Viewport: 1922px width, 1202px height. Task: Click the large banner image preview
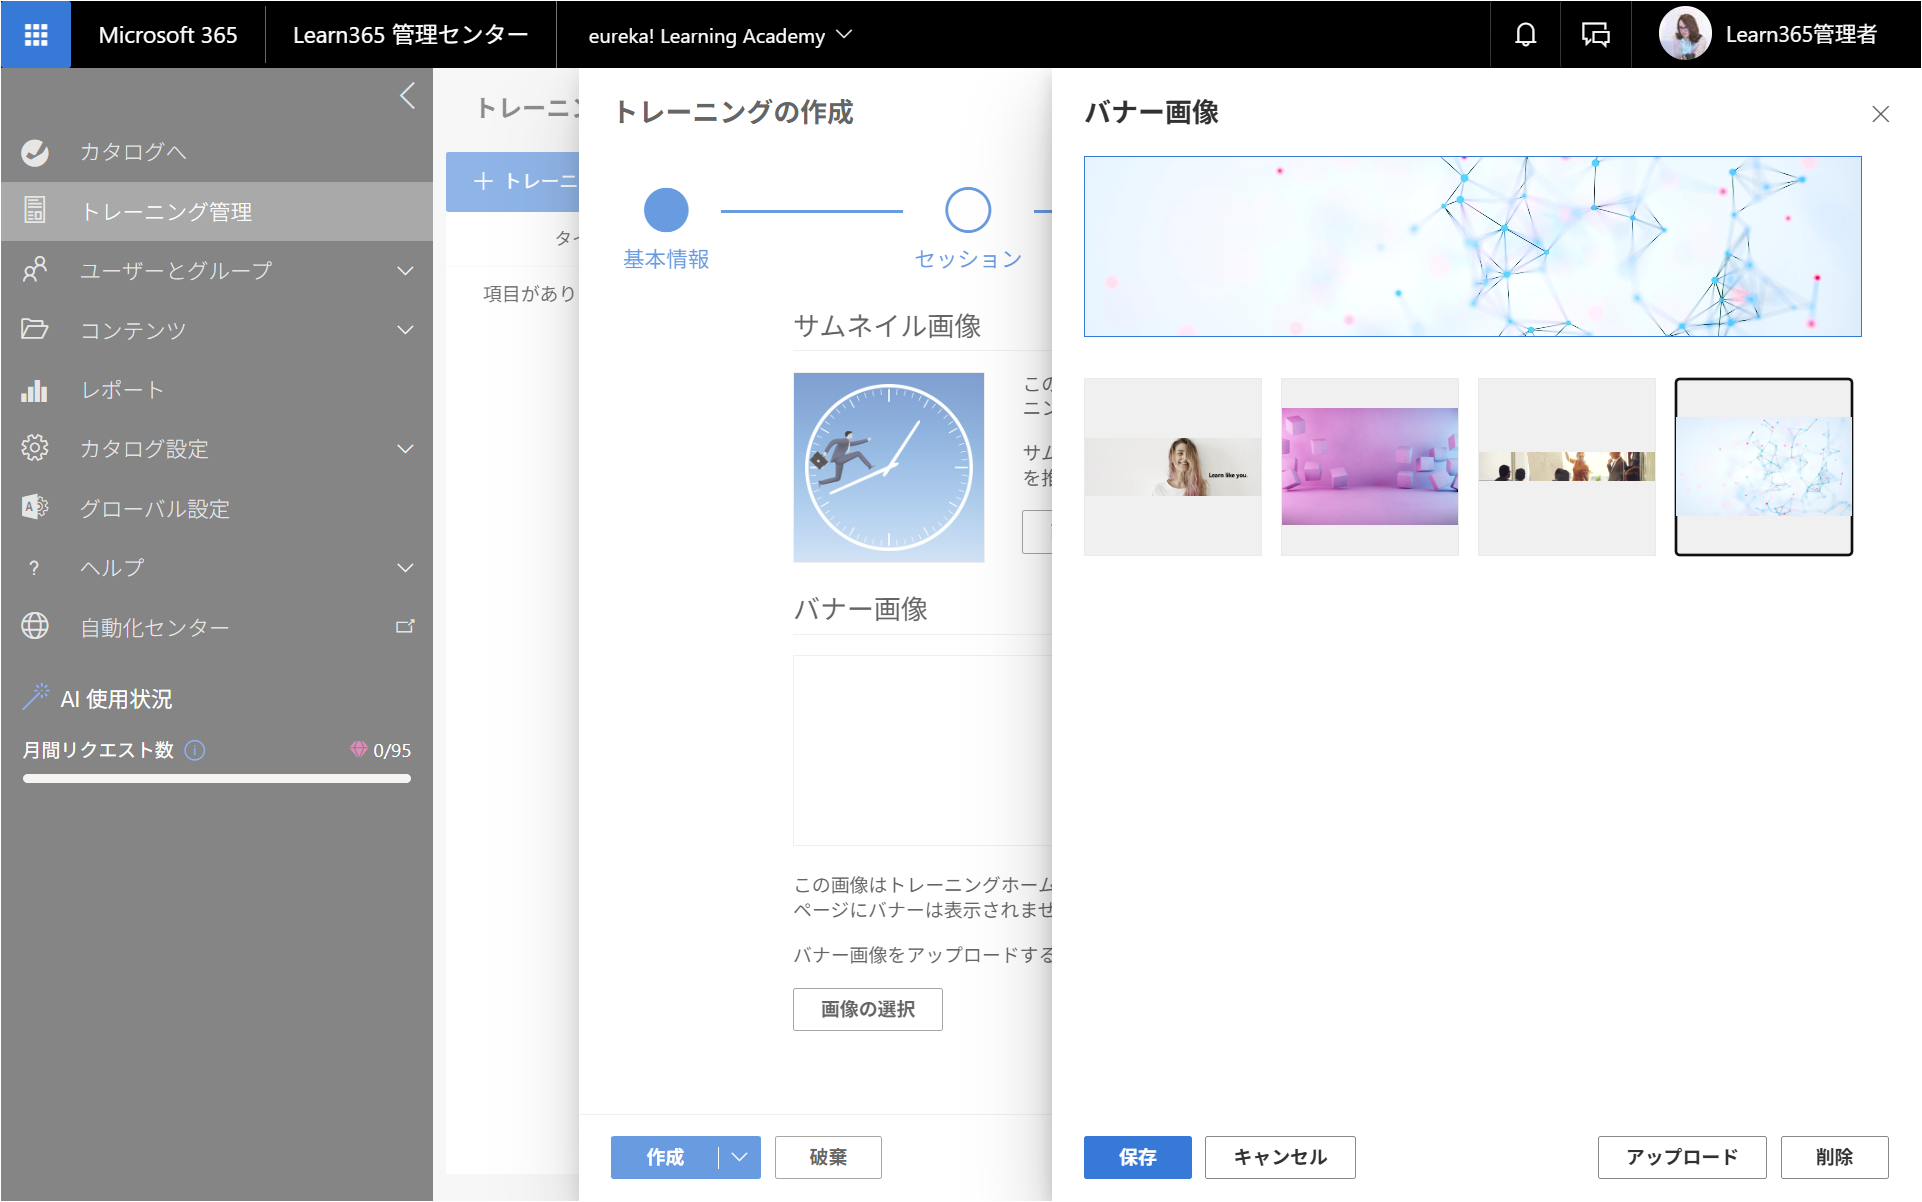click(1473, 246)
